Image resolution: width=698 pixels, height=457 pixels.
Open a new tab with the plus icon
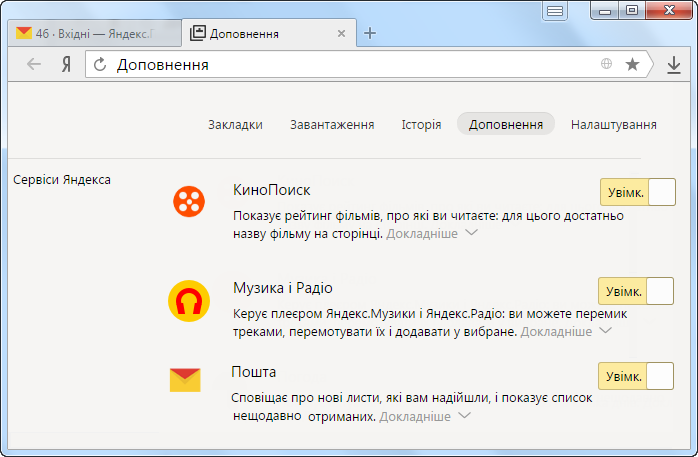point(370,33)
